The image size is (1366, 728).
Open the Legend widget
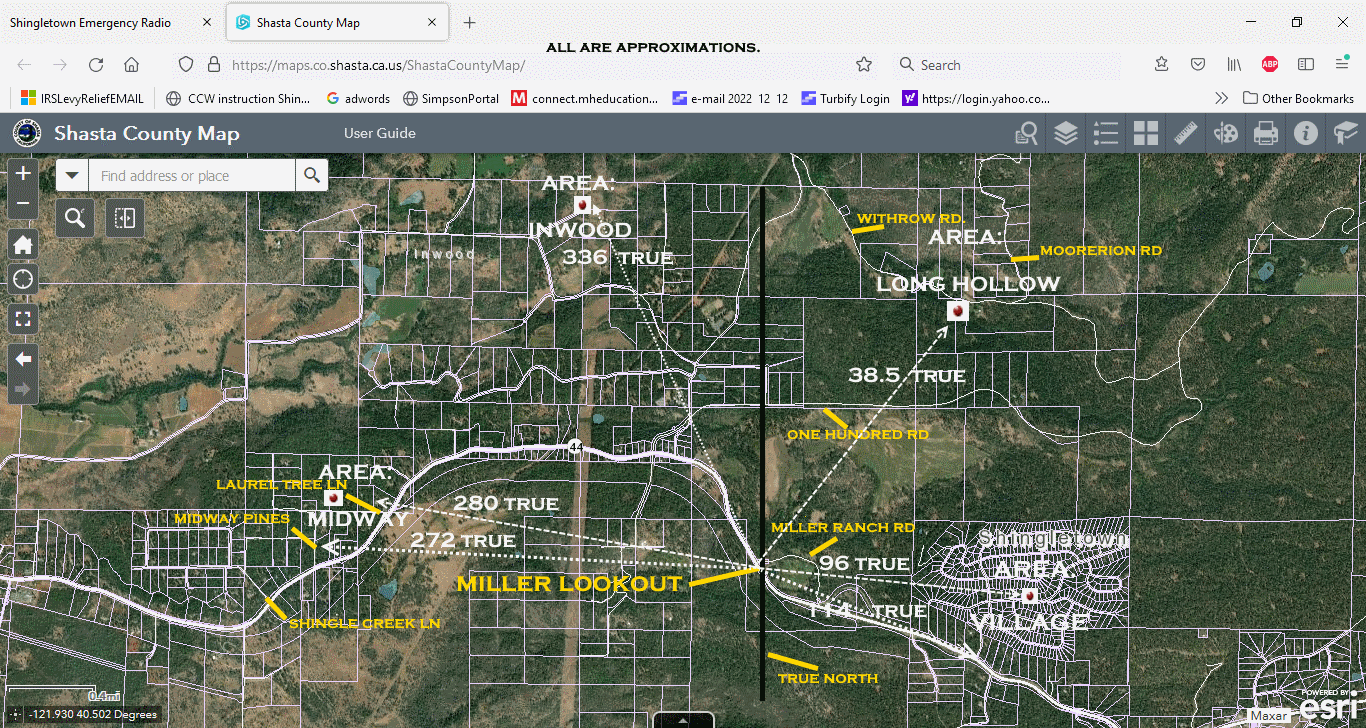(1105, 133)
